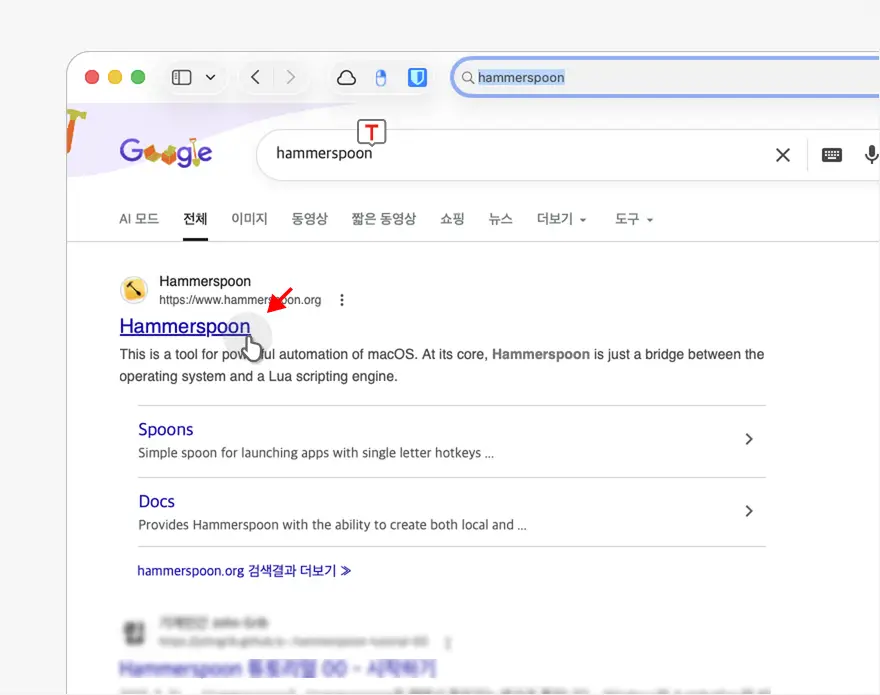The width and height of the screenshot is (880, 695).
Task: Select the Hammerspoon site name above the URL
Action: pos(205,281)
